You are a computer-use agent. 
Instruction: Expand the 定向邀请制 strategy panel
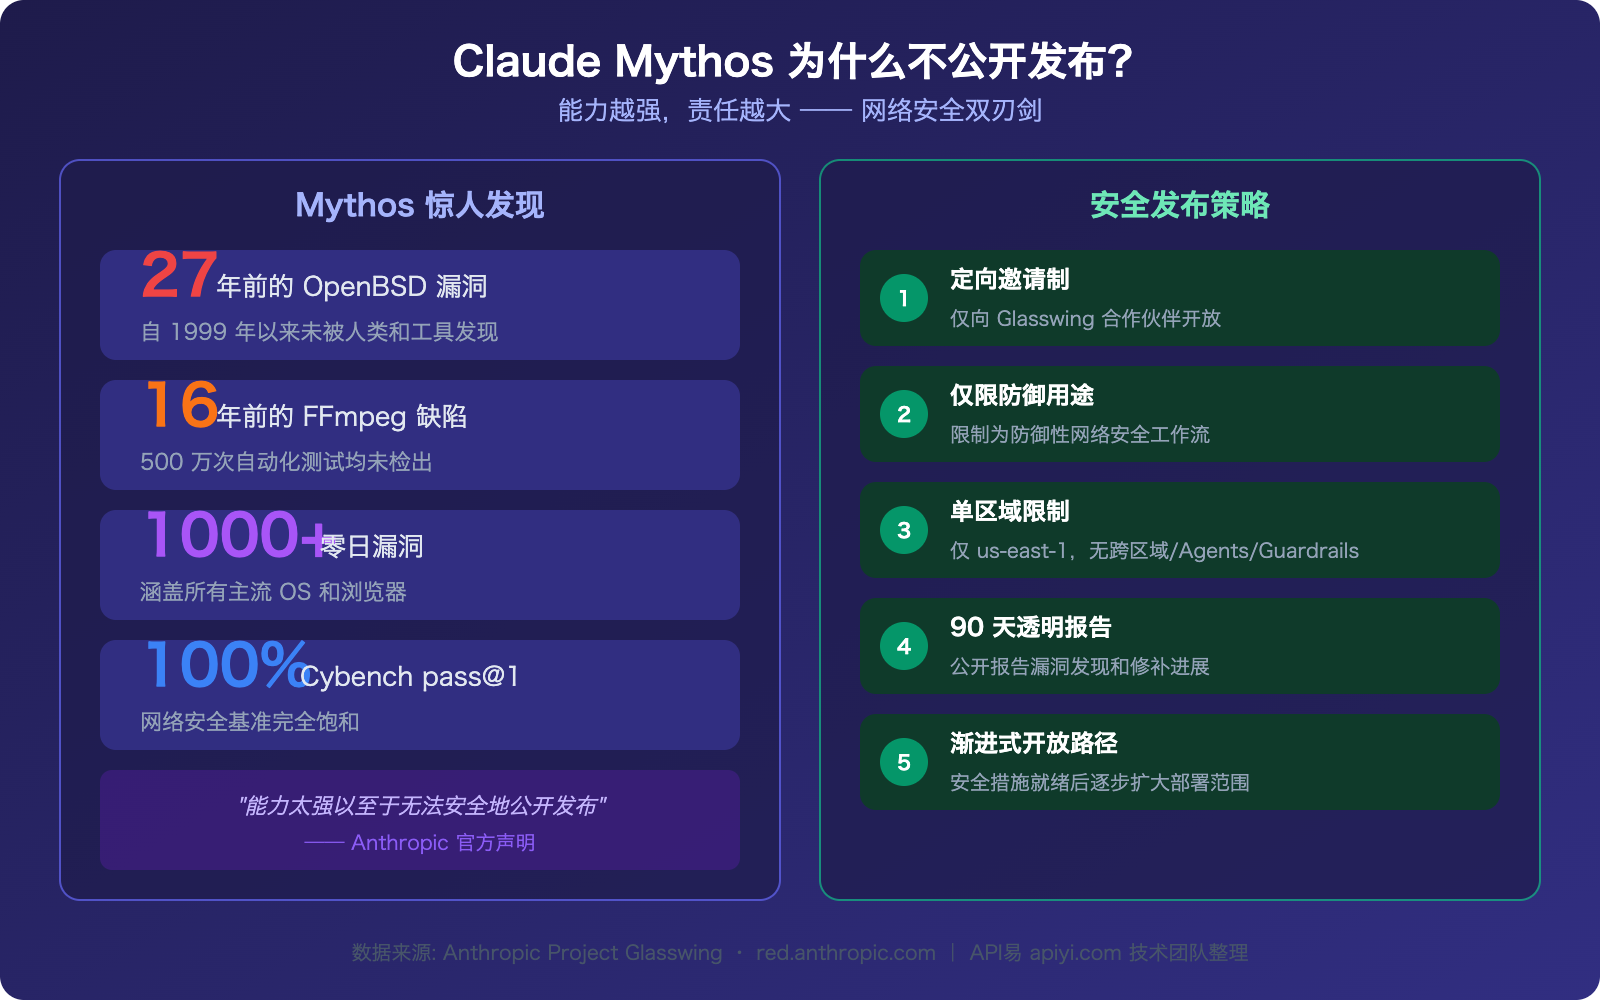[1179, 299]
